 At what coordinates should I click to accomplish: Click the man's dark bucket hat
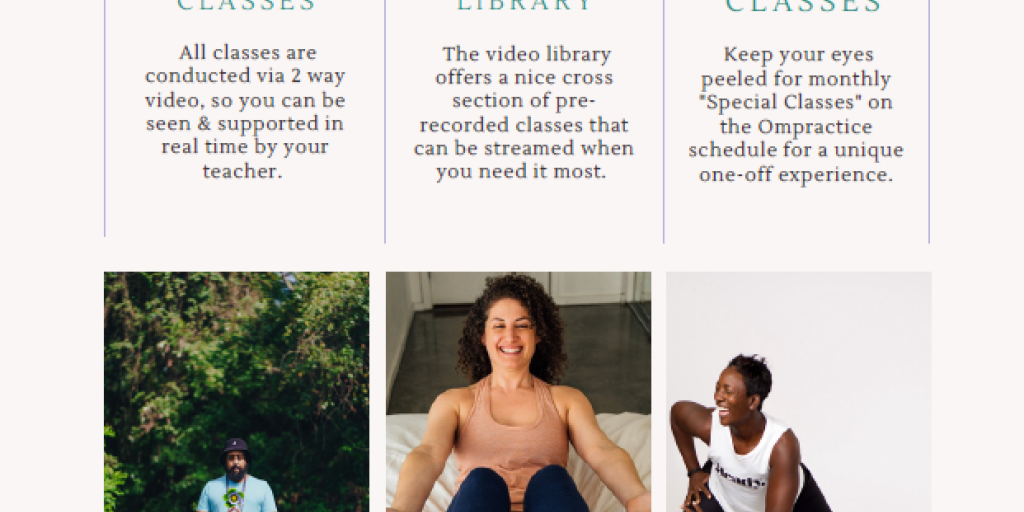coord(236,446)
